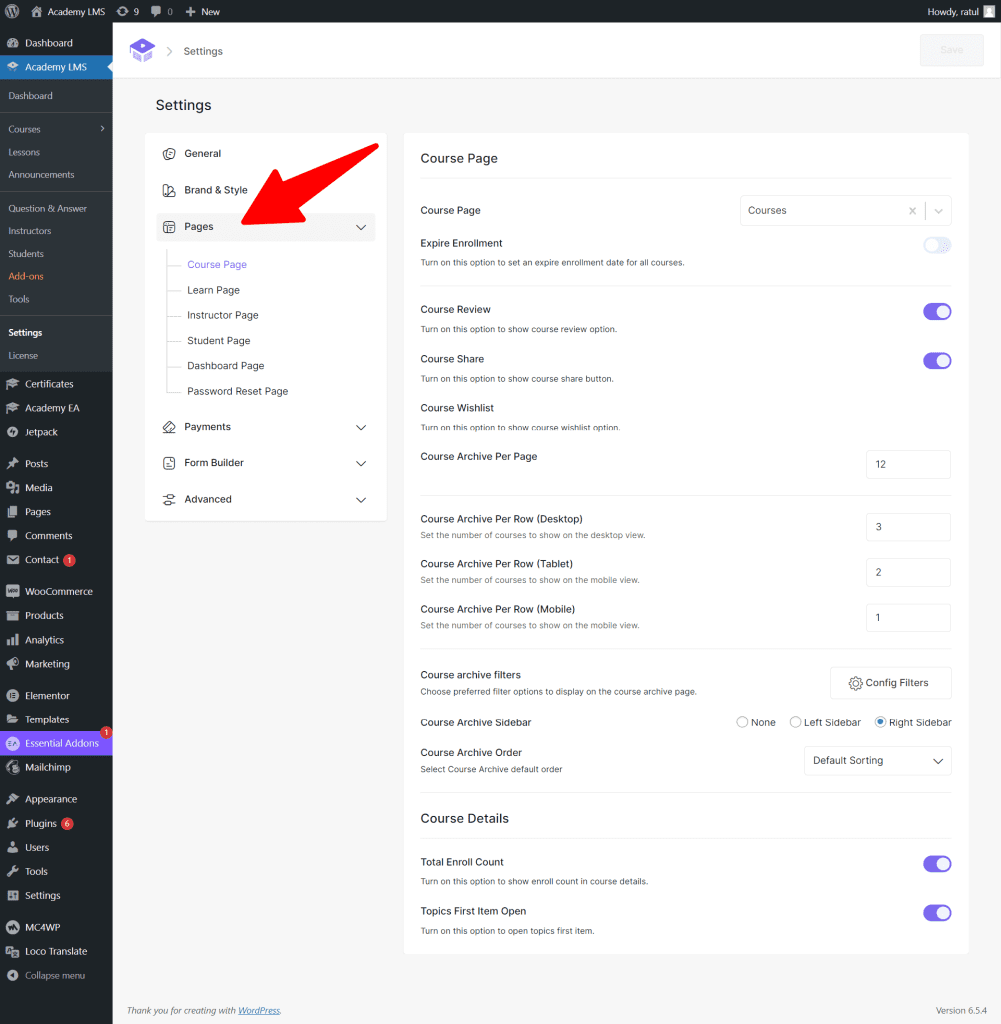Click the Pages section icon

point(168,226)
